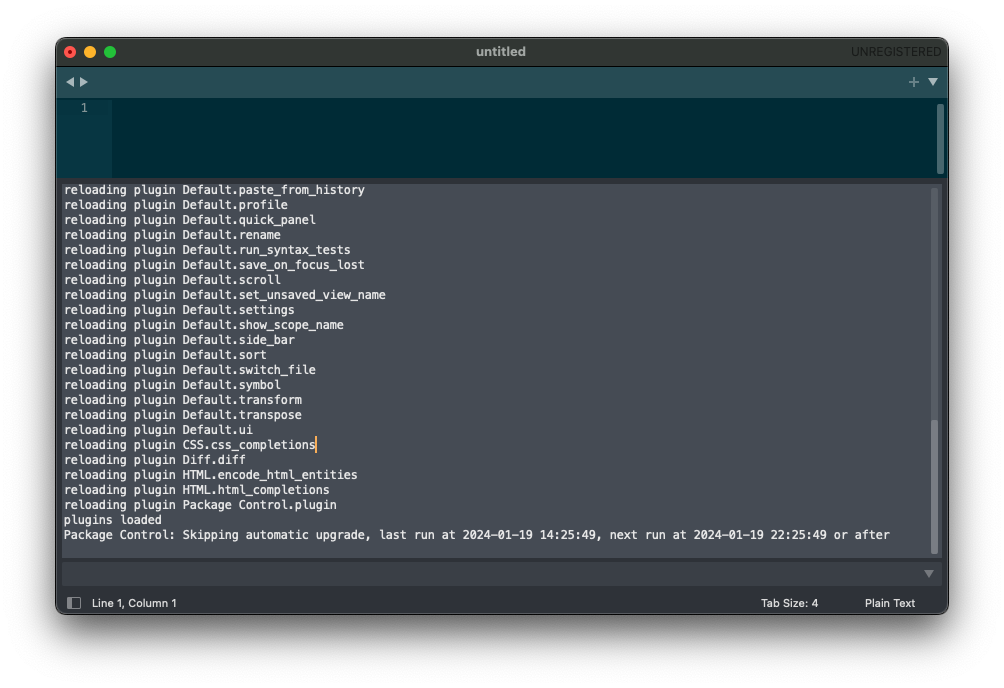Change syntax via Plain Text selector

click(889, 603)
